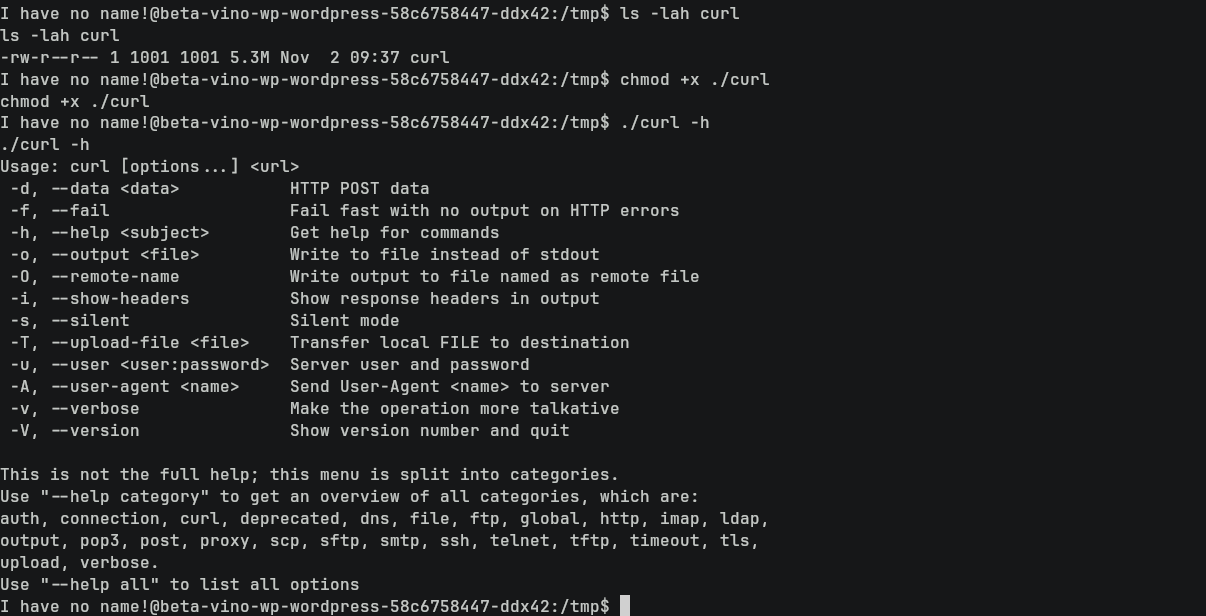Click the block cursor at the last prompt
Image resolution: width=1206 pixels, height=616 pixels.
coord(625,606)
